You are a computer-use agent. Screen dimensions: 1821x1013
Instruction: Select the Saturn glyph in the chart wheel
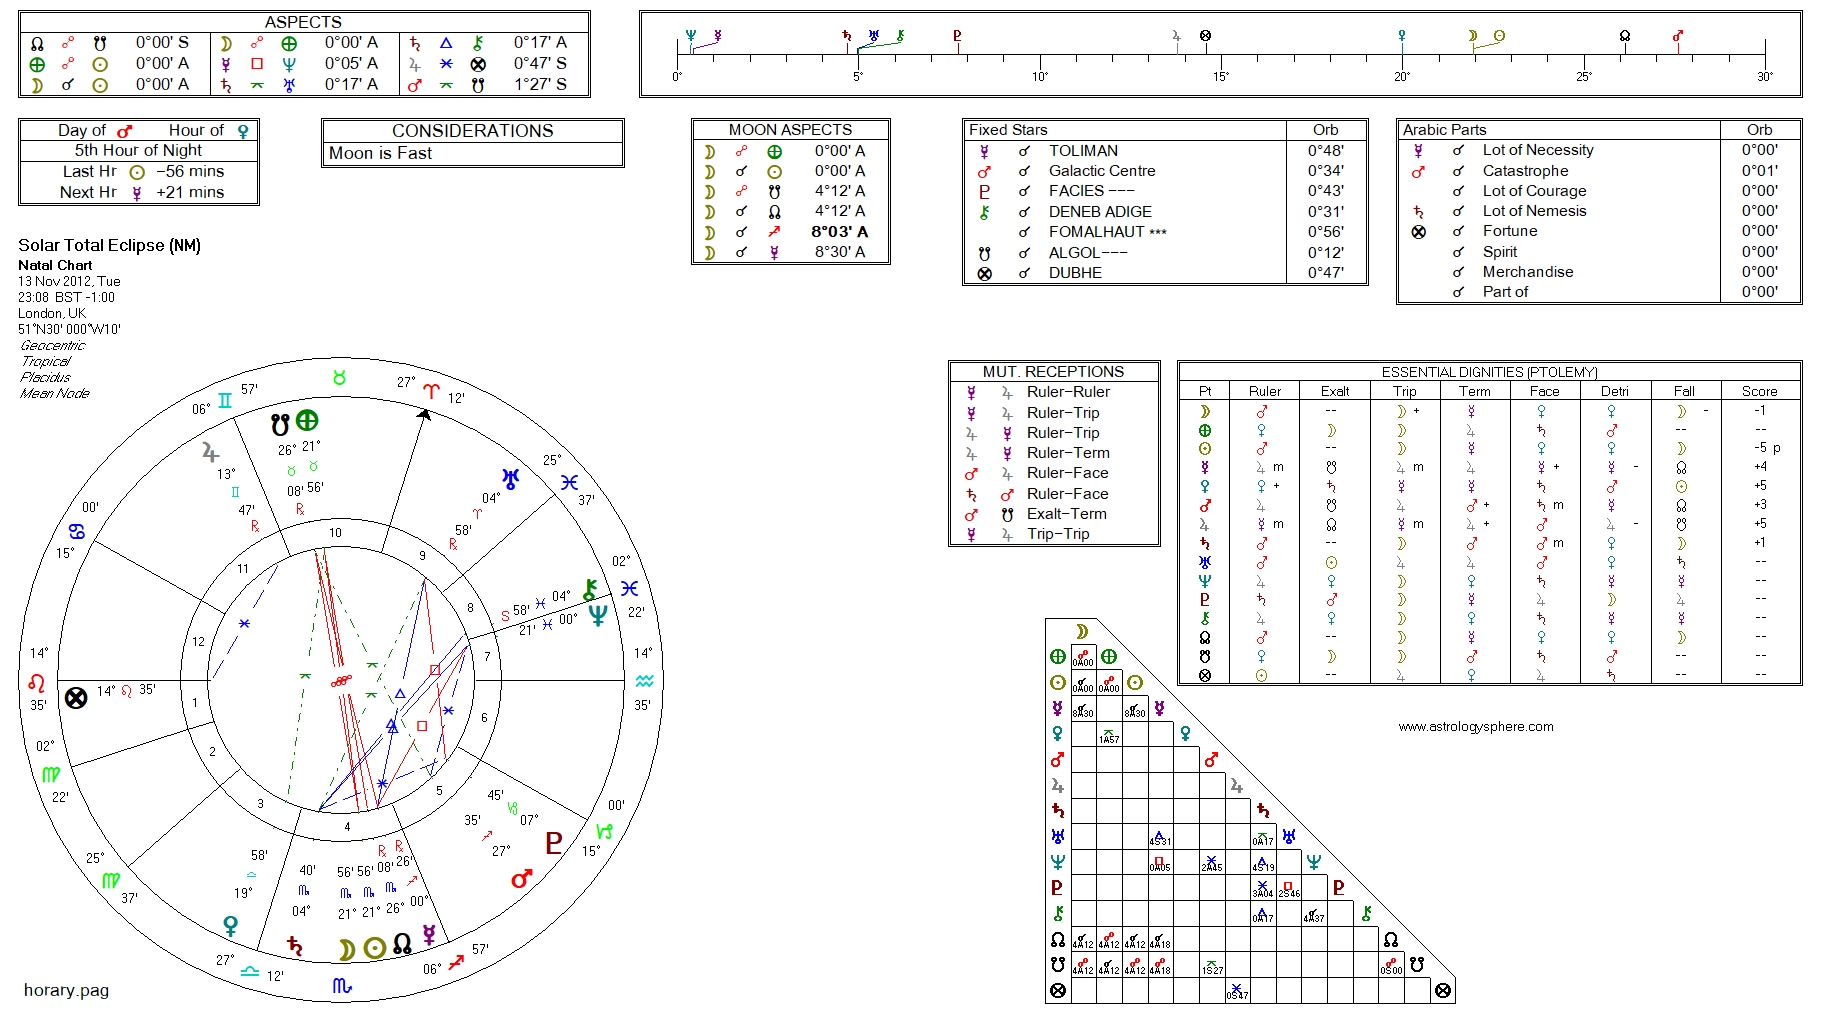coord(295,945)
